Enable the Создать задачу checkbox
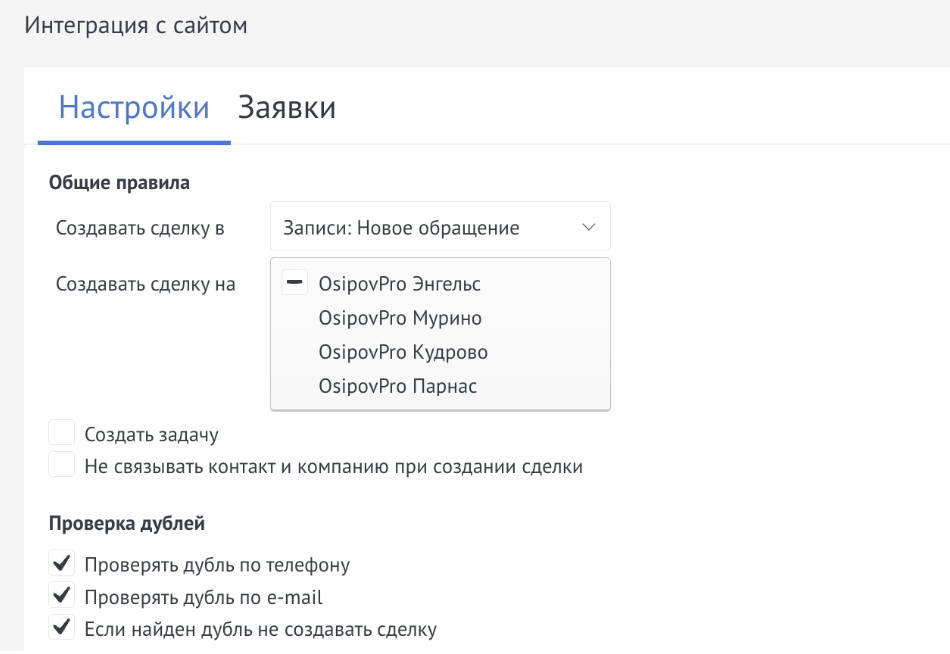950x654 pixels. 62,433
